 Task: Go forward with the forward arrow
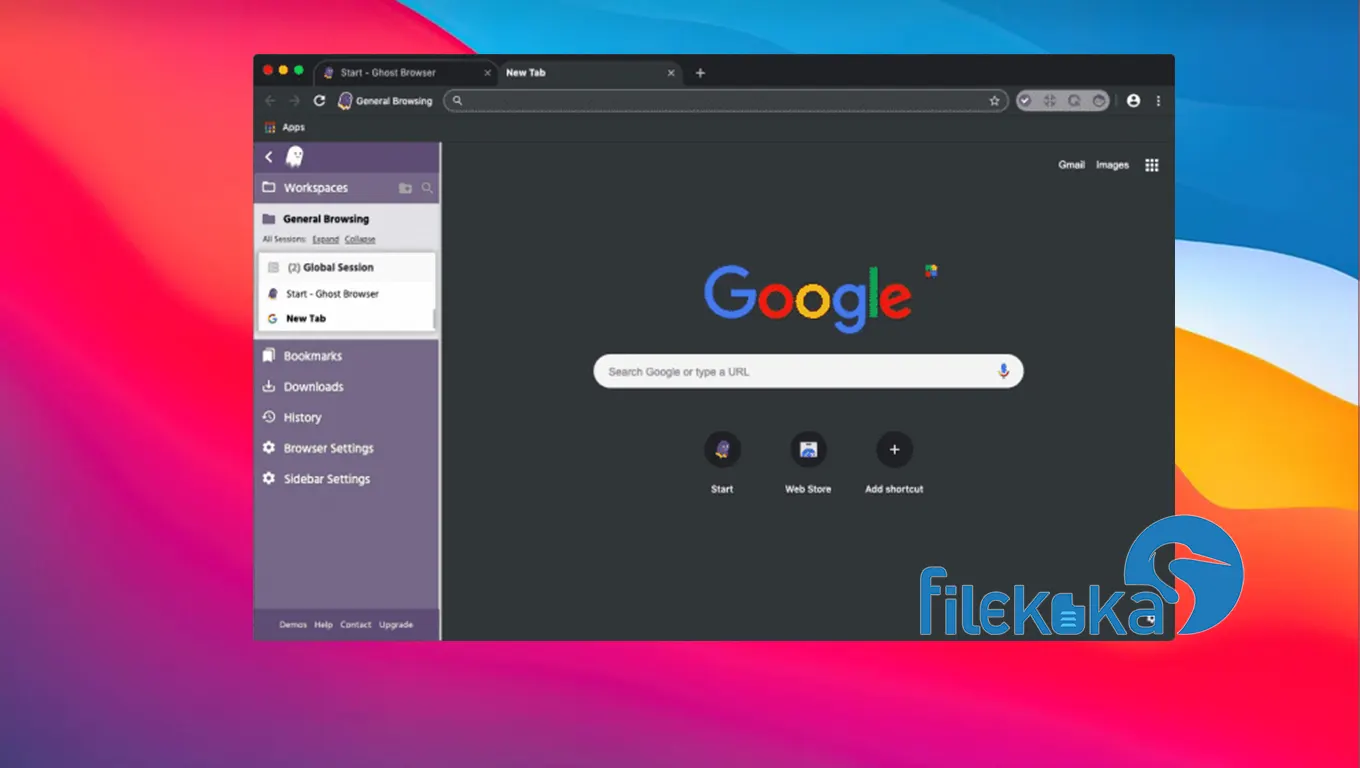point(294,101)
